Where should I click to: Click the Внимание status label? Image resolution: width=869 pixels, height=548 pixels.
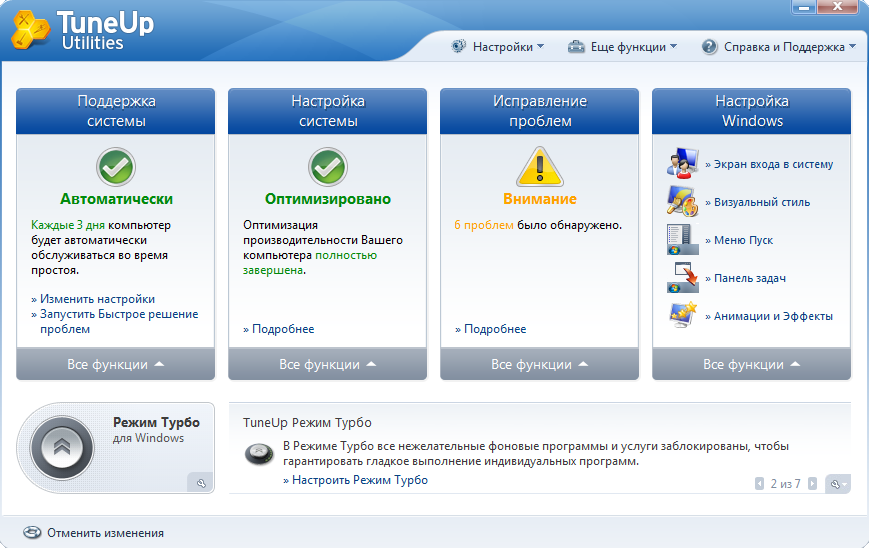540,198
